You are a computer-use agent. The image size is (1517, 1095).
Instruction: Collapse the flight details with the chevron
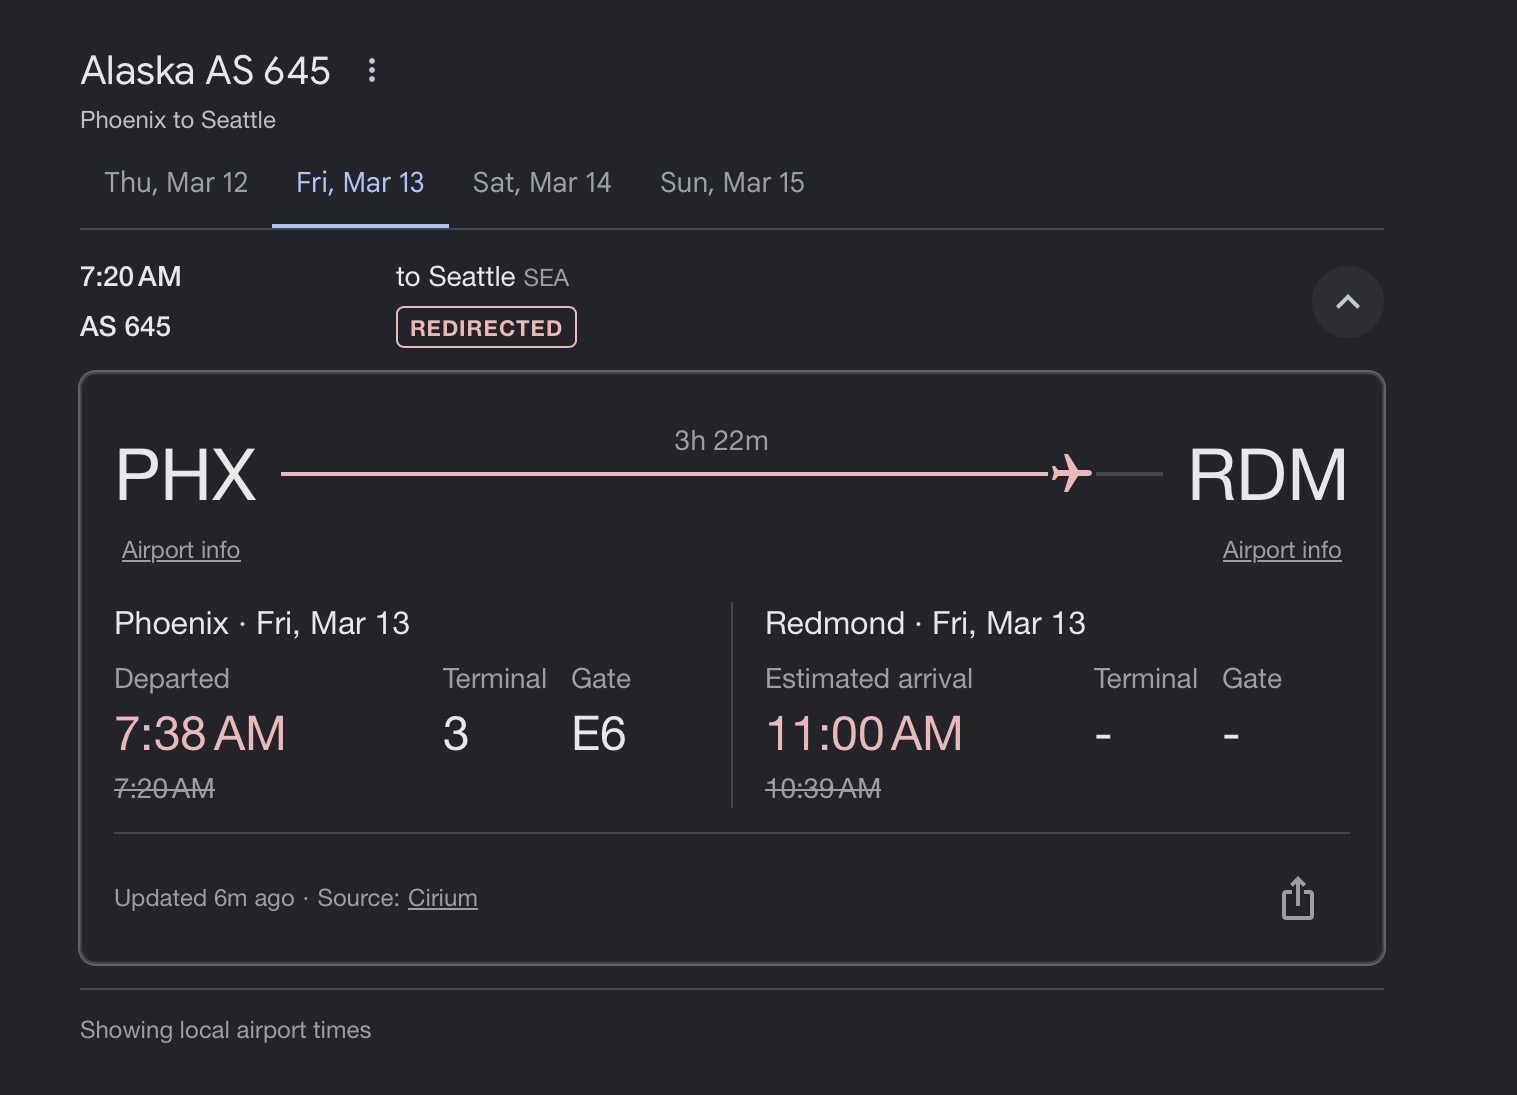click(x=1347, y=302)
